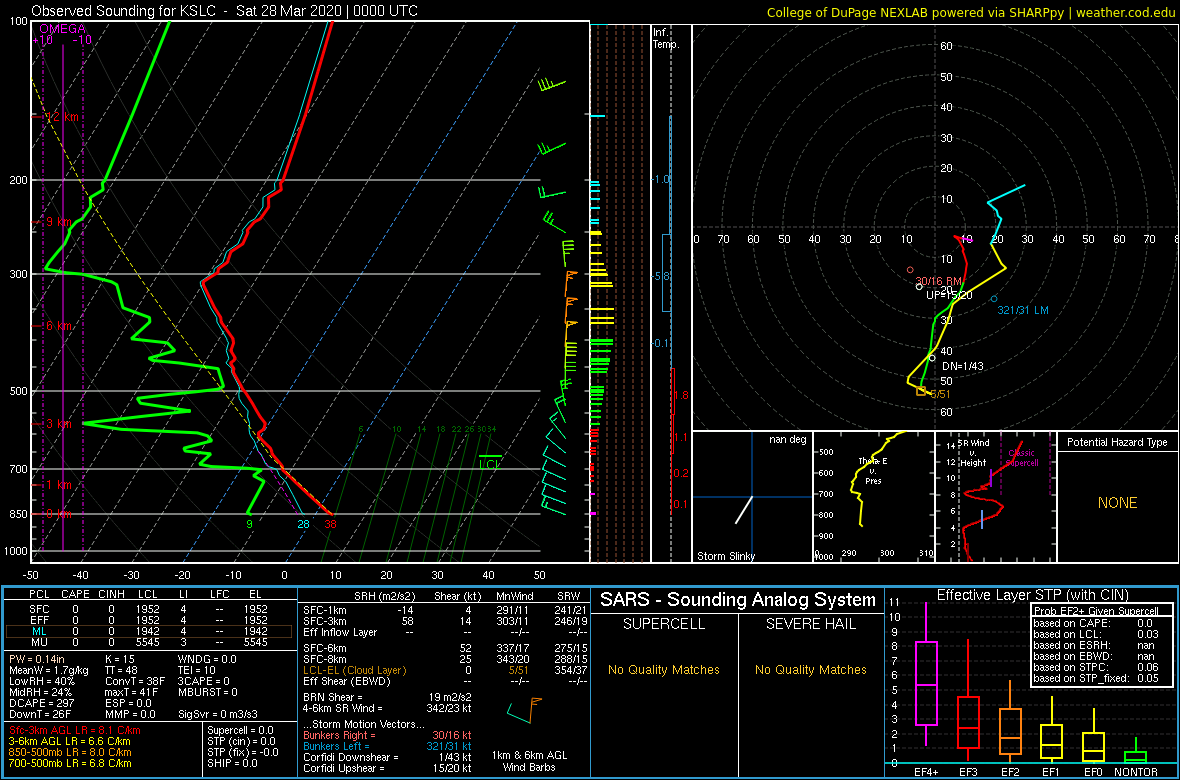Click the cyan "Bunkers Left =" label
1180x780 pixels.
pyautogui.click(x=336, y=745)
